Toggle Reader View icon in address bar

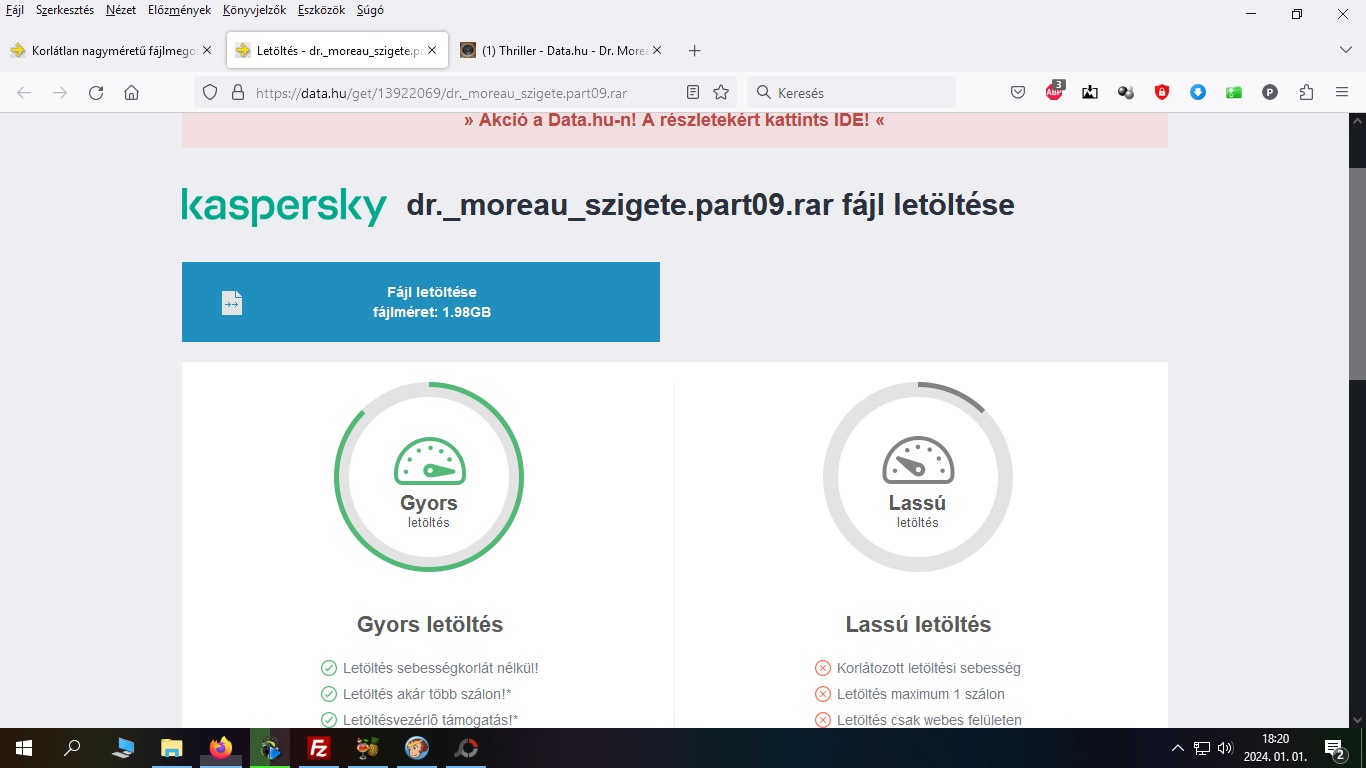click(693, 92)
